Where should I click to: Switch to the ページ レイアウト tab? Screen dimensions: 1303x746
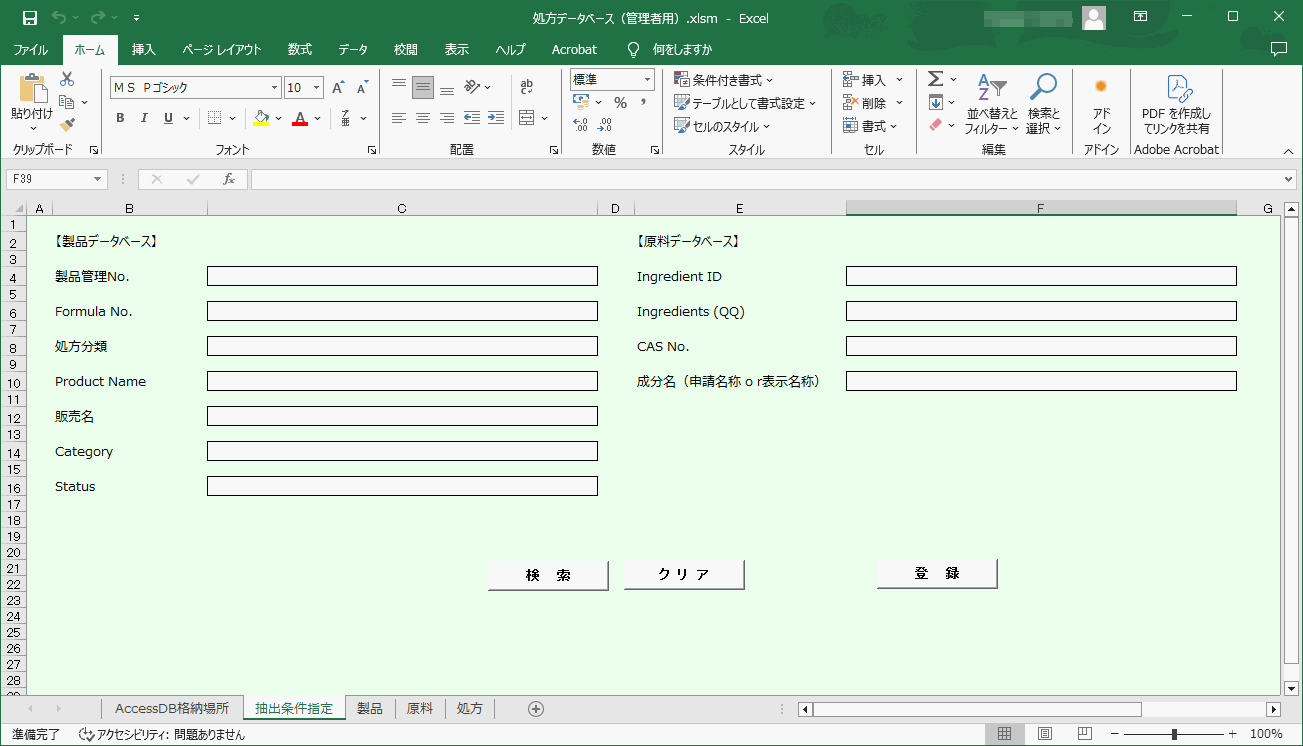222,49
